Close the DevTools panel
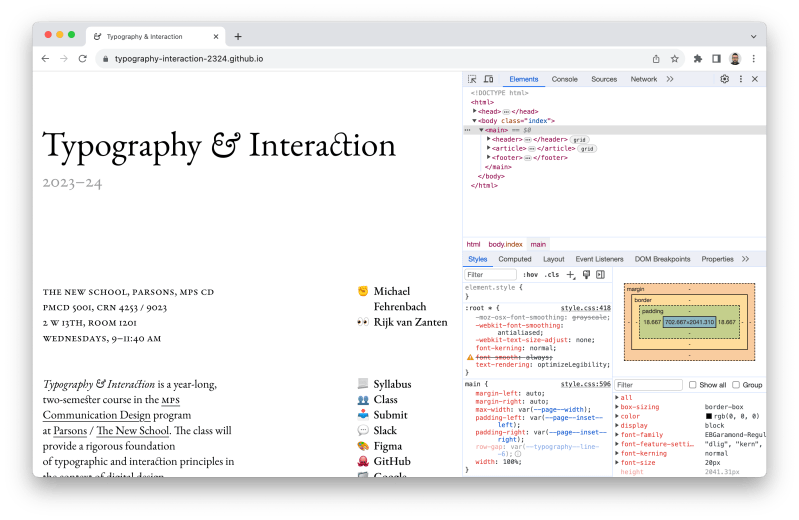The height and width of the screenshot is (520, 799). click(755, 79)
